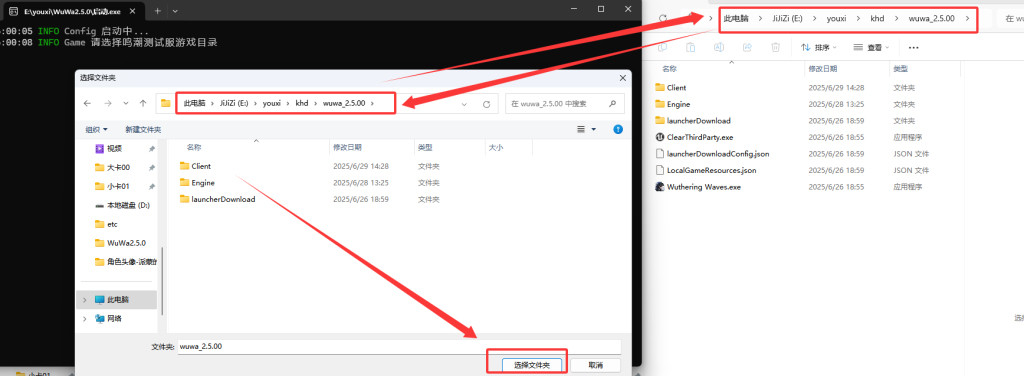Expand the 网络 tree node
The width and height of the screenshot is (1024, 376).
85,319
